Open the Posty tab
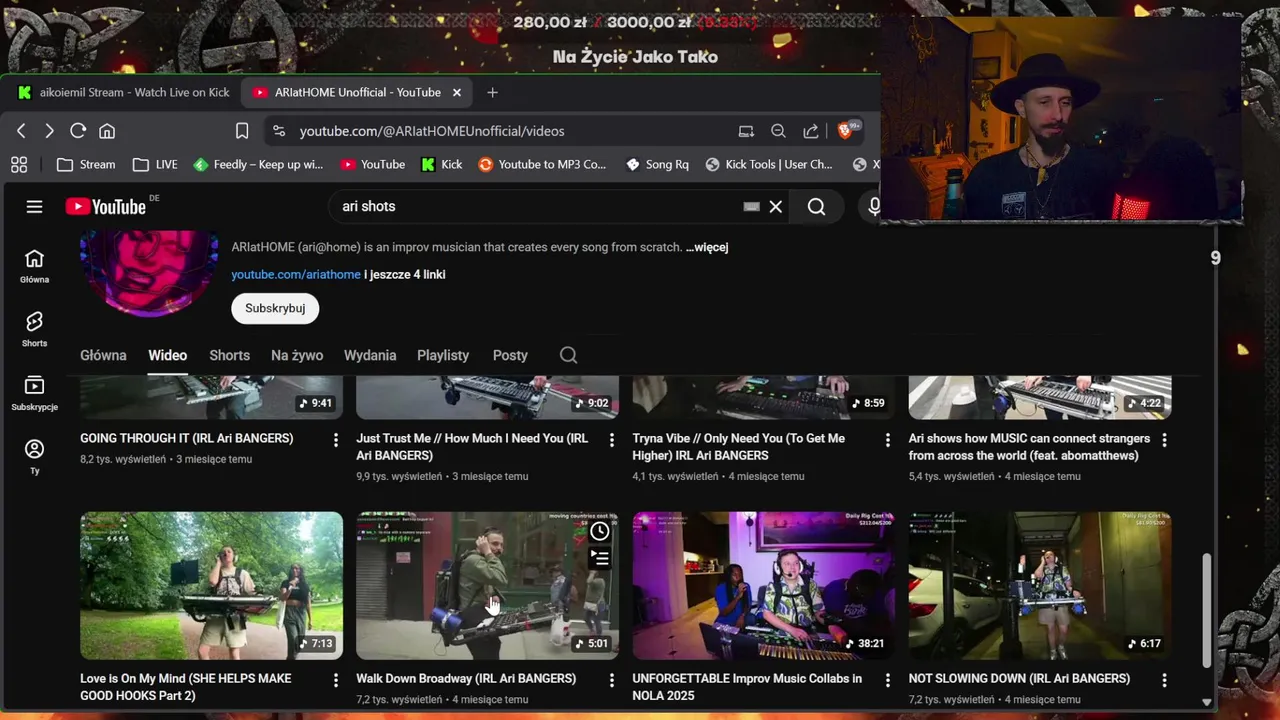 [510, 355]
